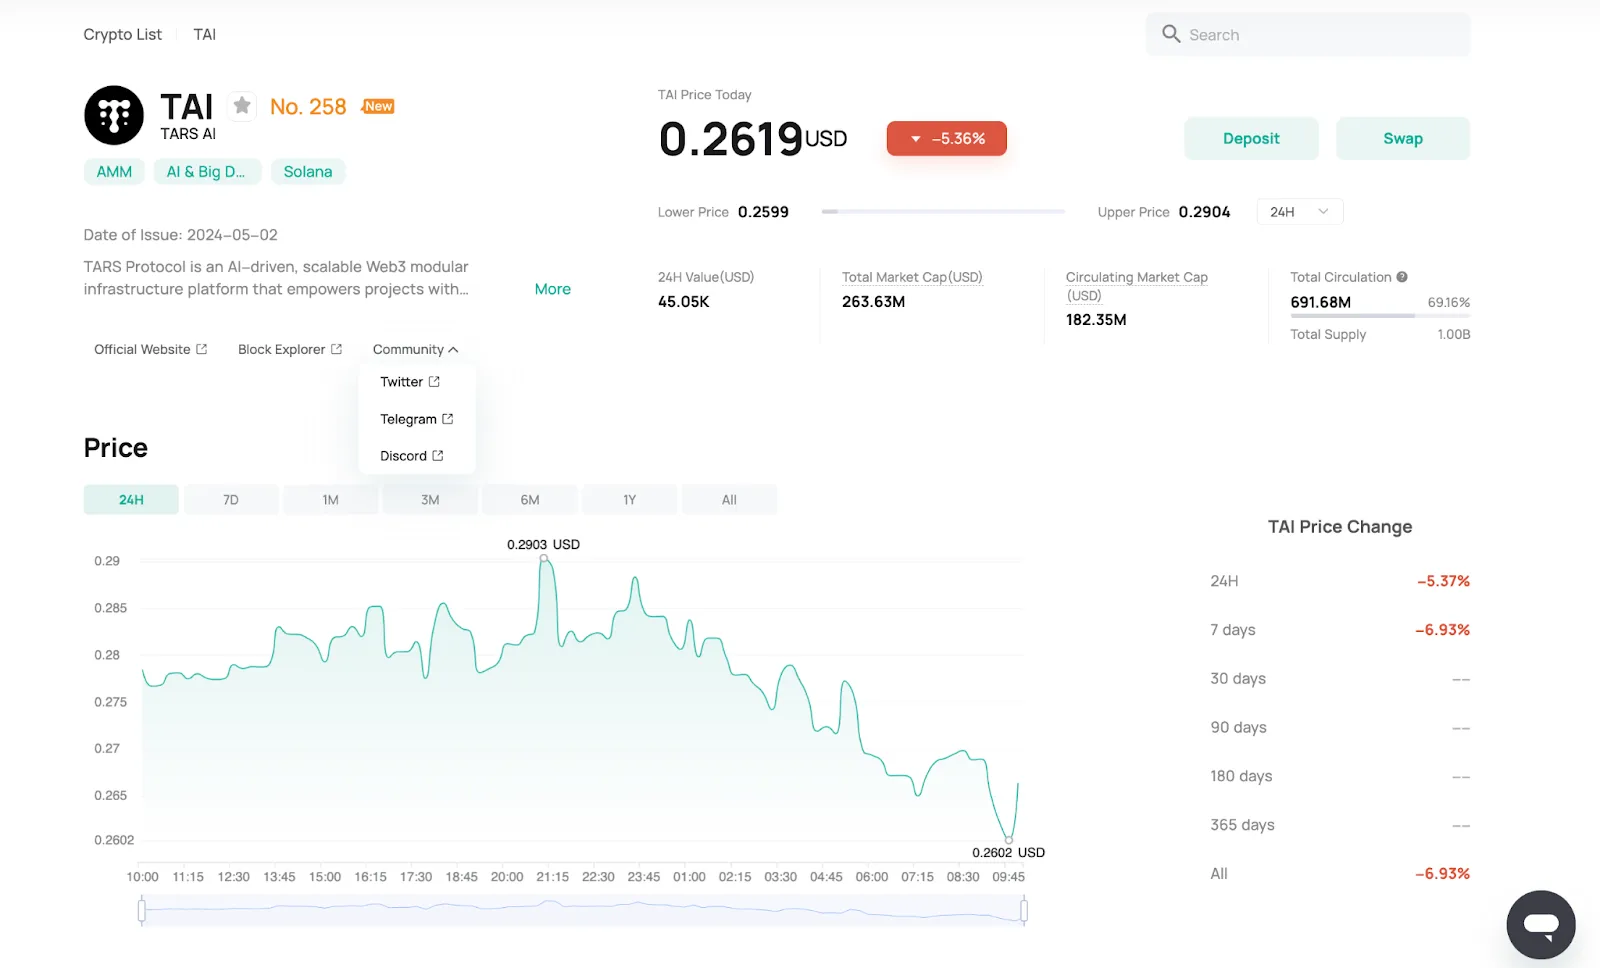This screenshot has width=1600, height=968.
Task: Click the Total Market Cap(USD) label
Action: pyautogui.click(x=912, y=277)
